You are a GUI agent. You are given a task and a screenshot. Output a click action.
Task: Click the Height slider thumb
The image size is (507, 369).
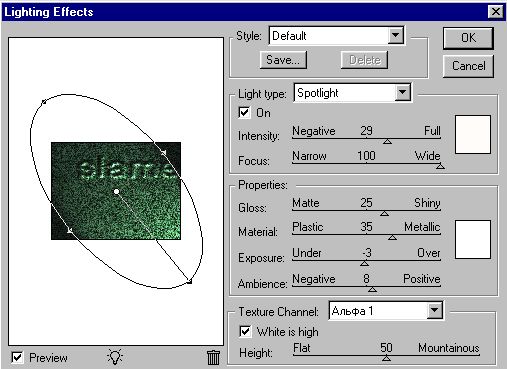pyautogui.click(x=386, y=358)
